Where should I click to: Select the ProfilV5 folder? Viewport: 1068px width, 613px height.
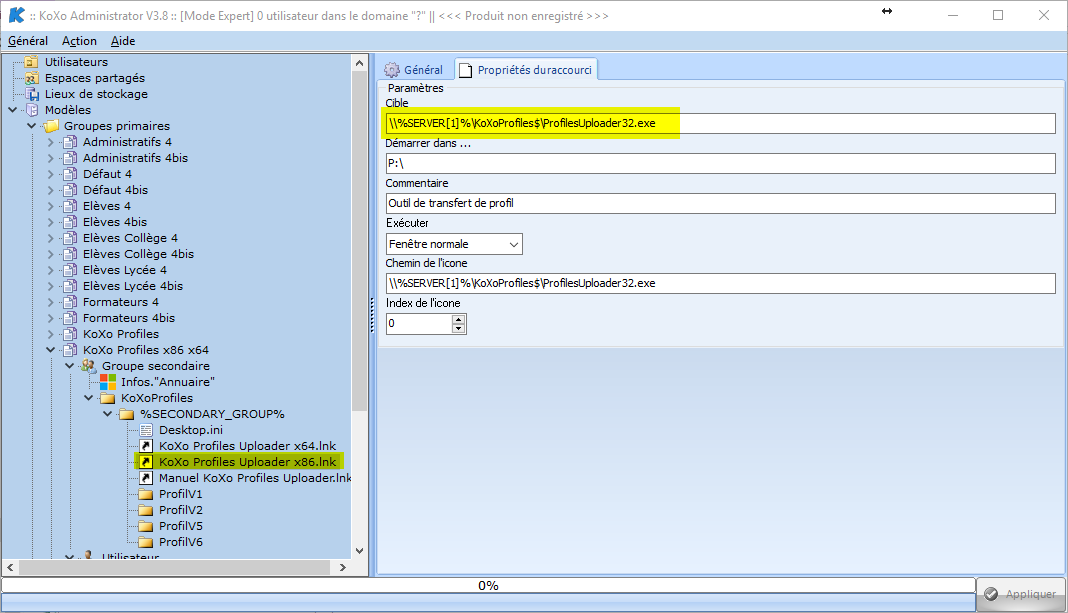pos(180,526)
